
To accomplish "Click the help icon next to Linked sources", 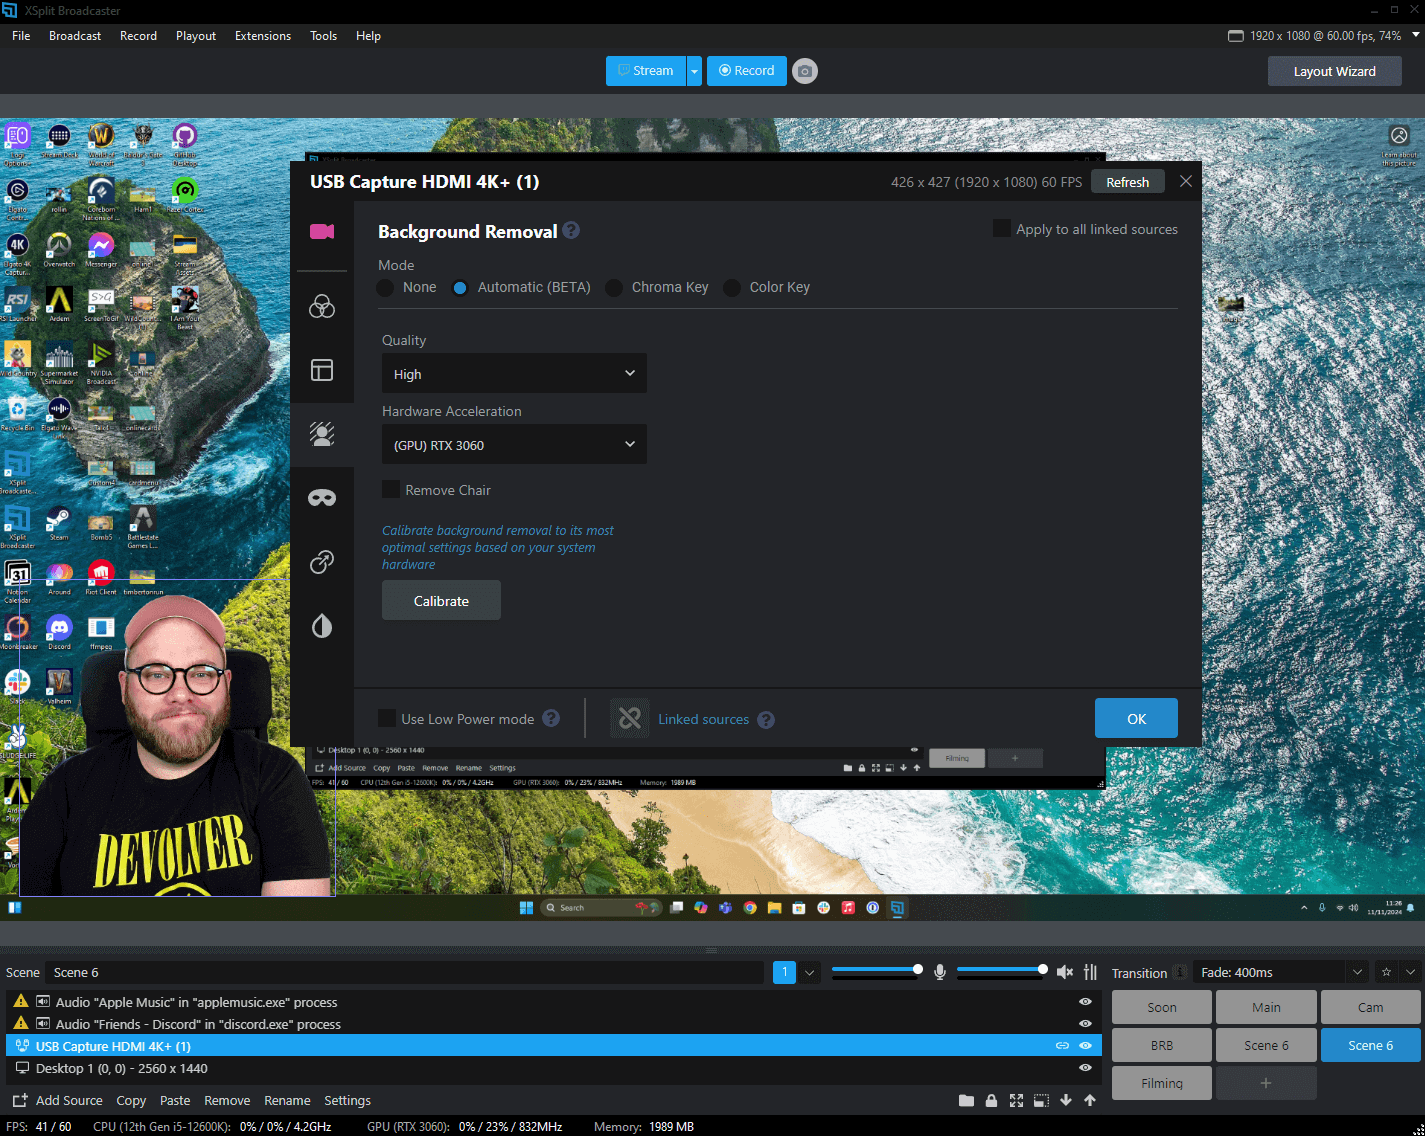I will (766, 720).
